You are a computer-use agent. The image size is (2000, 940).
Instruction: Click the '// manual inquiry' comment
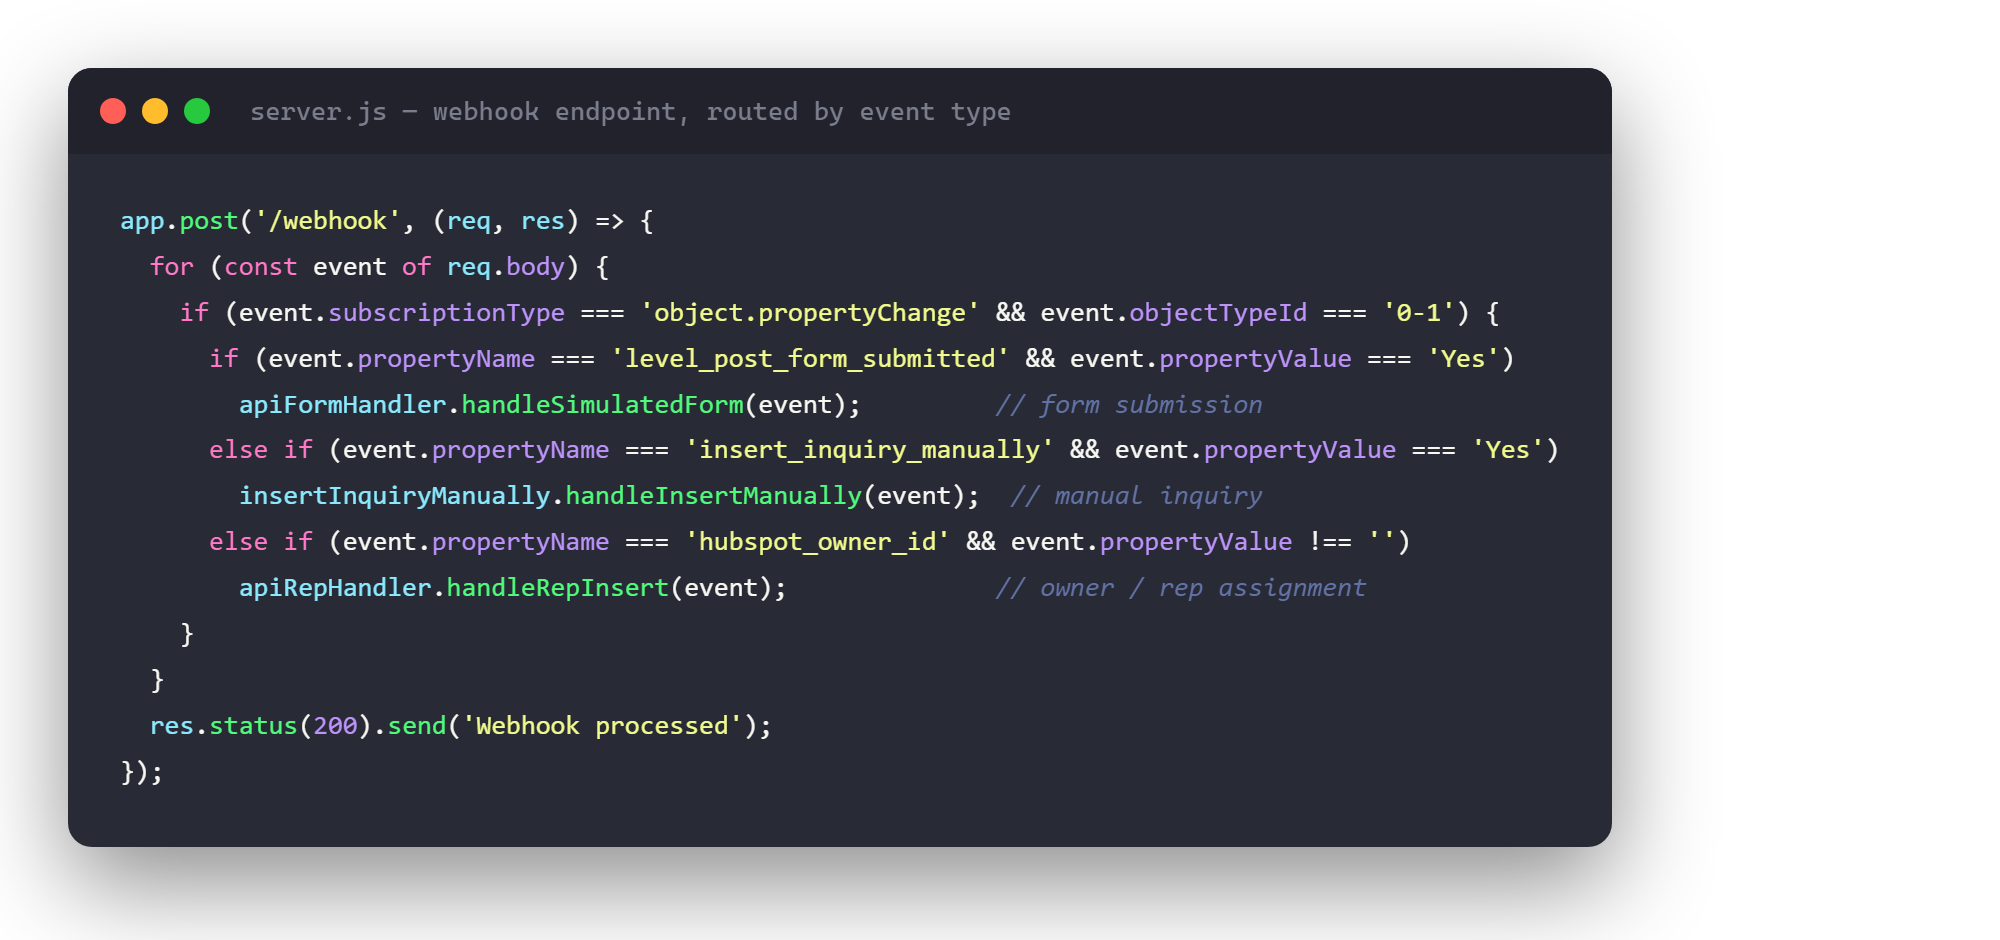(1136, 496)
